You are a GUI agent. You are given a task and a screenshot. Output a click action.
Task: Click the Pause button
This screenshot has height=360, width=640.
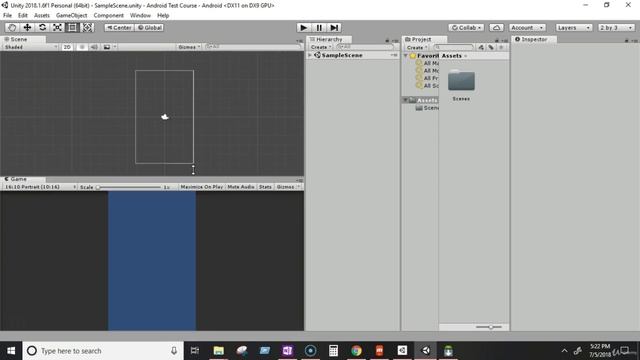pos(319,27)
